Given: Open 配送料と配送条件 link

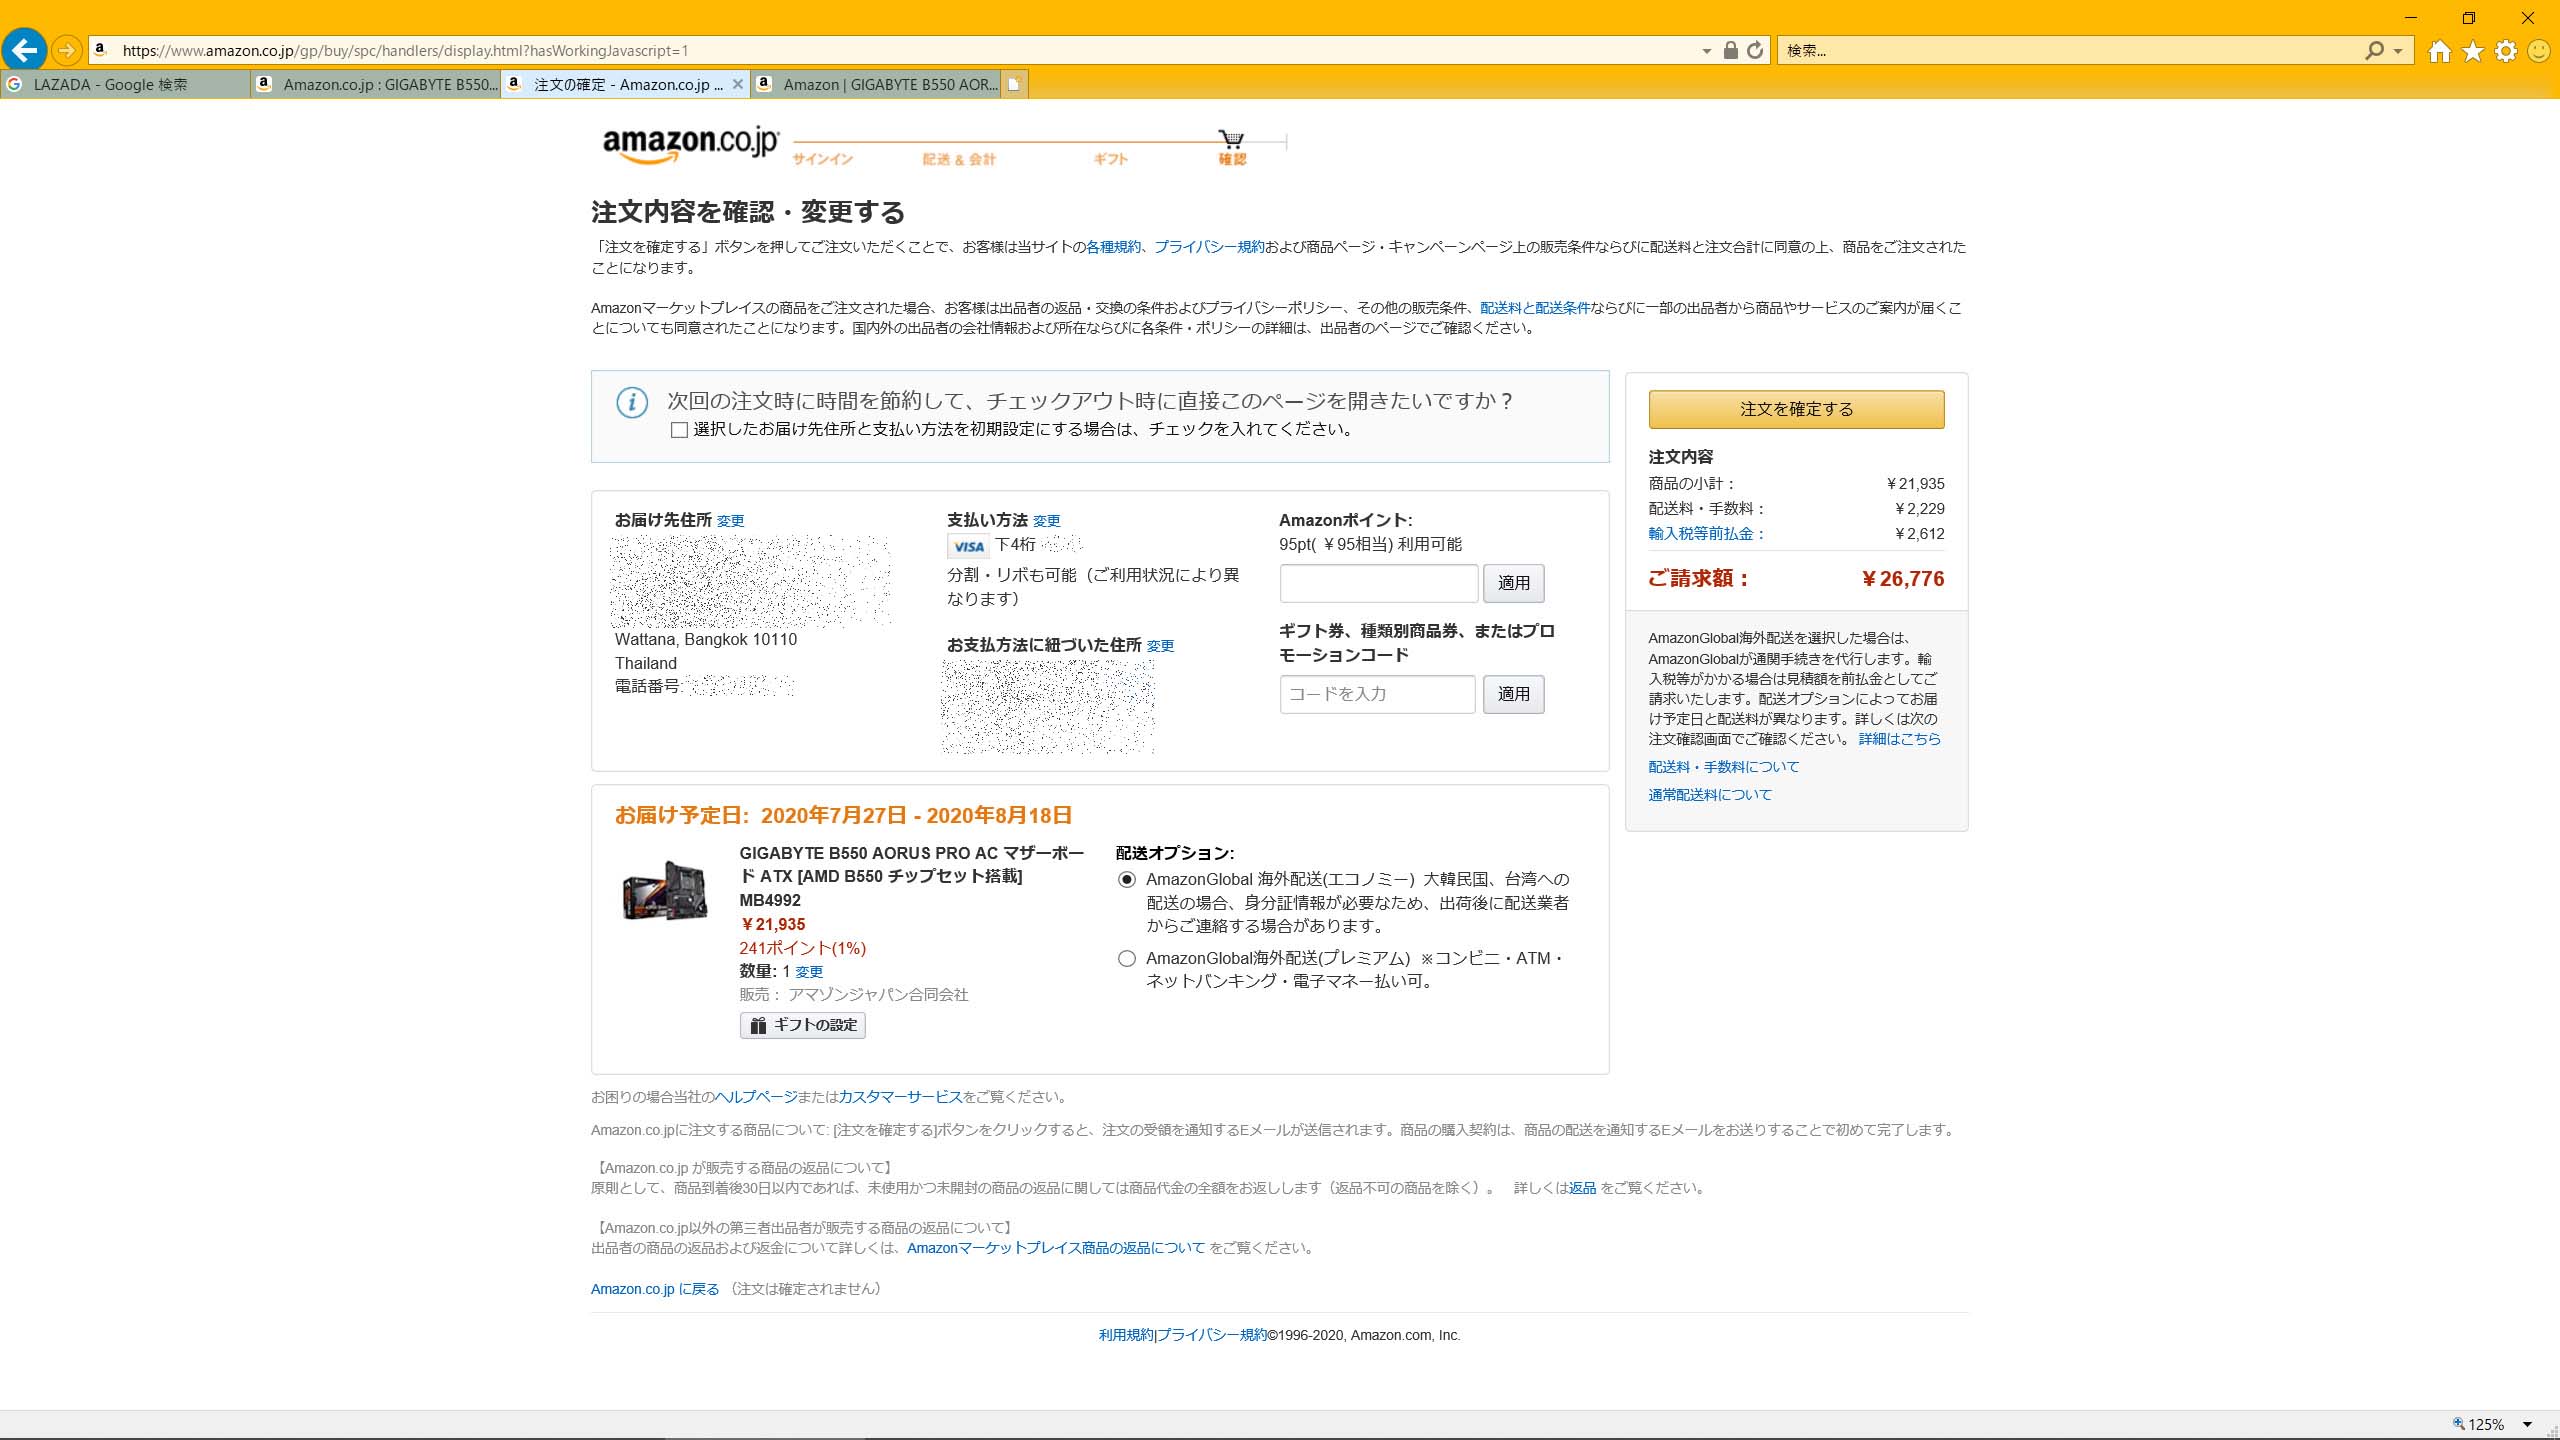Looking at the screenshot, I should point(1535,308).
